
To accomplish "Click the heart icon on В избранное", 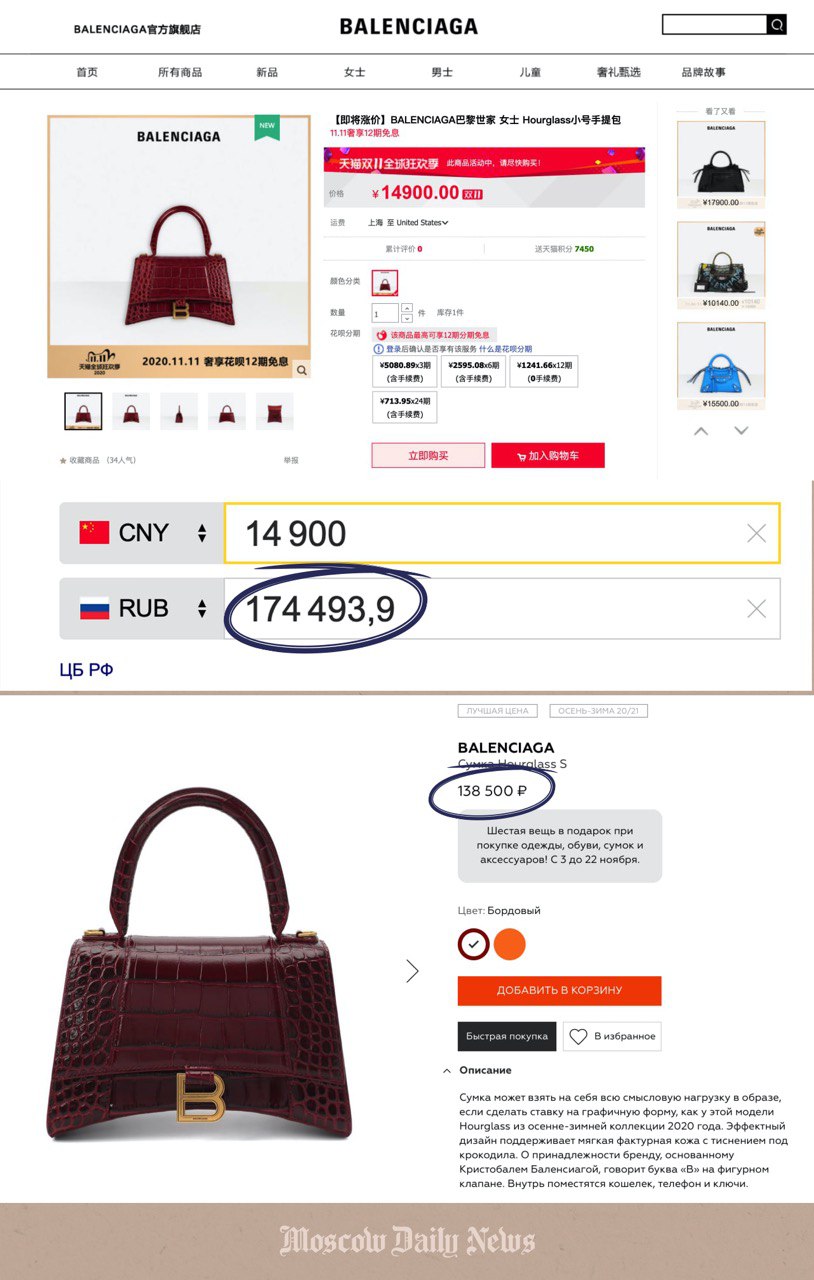I will (578, 1036).
